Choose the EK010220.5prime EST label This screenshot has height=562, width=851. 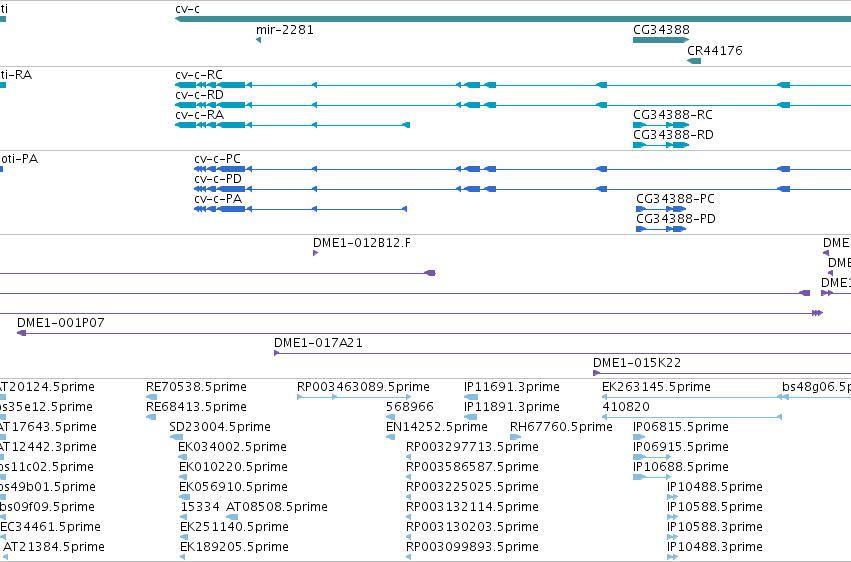coord(233,467)
